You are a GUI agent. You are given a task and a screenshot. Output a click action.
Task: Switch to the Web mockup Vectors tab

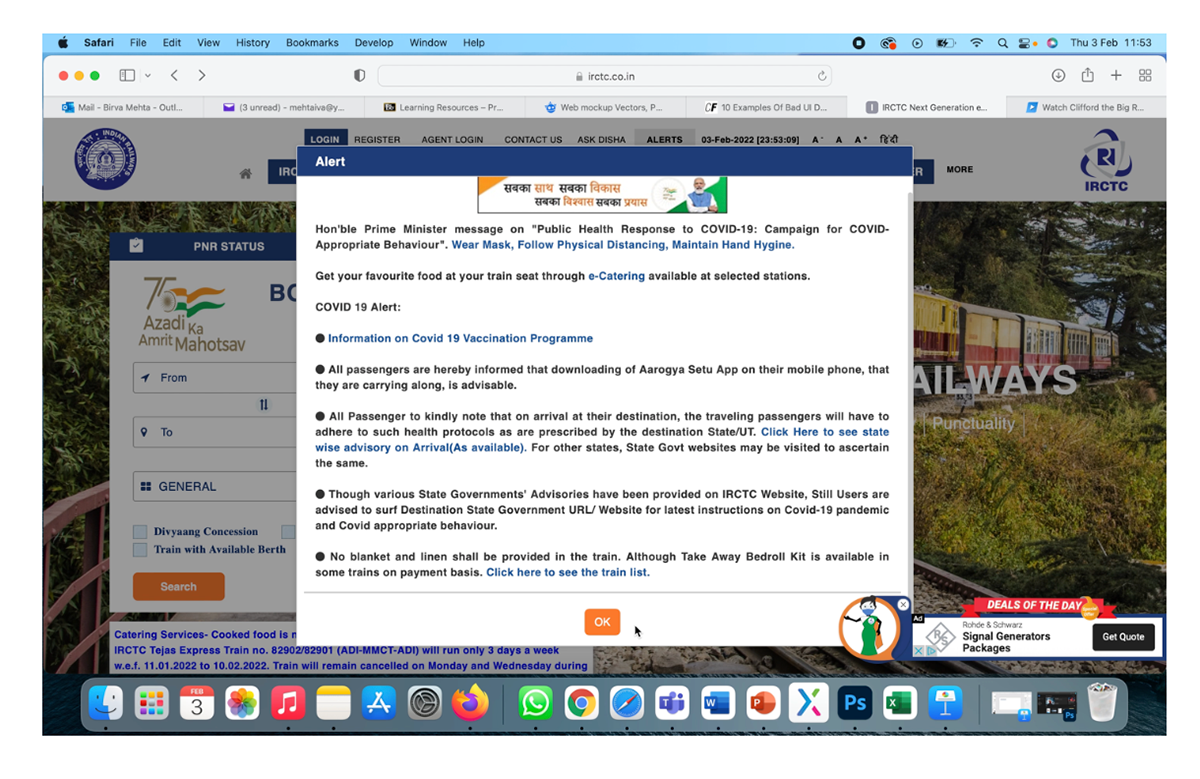point(605,107)
